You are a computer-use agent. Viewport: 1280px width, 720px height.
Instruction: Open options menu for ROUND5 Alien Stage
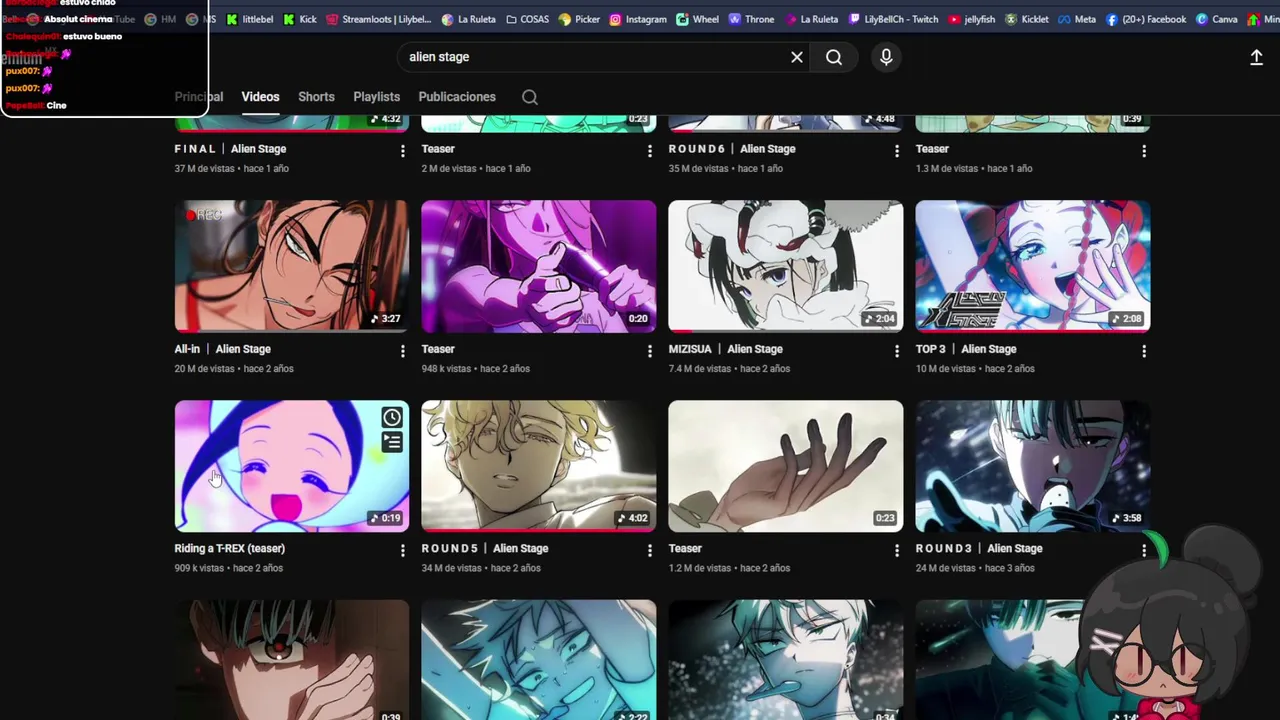[x=650, y=550]
